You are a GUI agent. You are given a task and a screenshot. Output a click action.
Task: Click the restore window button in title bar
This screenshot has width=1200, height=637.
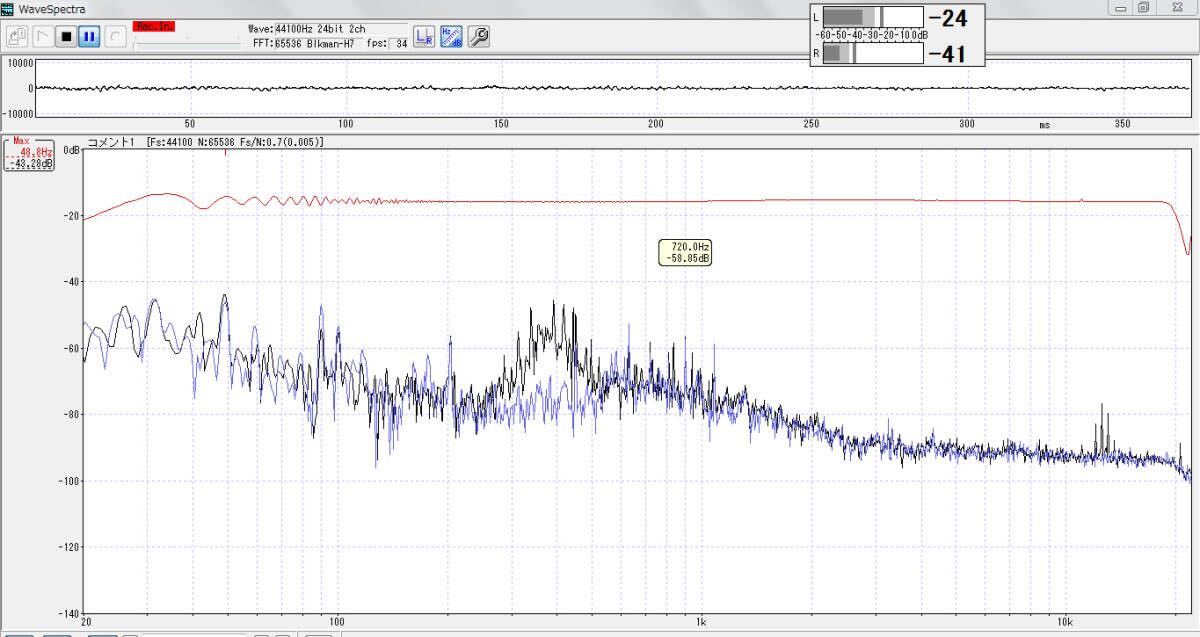1143,7
